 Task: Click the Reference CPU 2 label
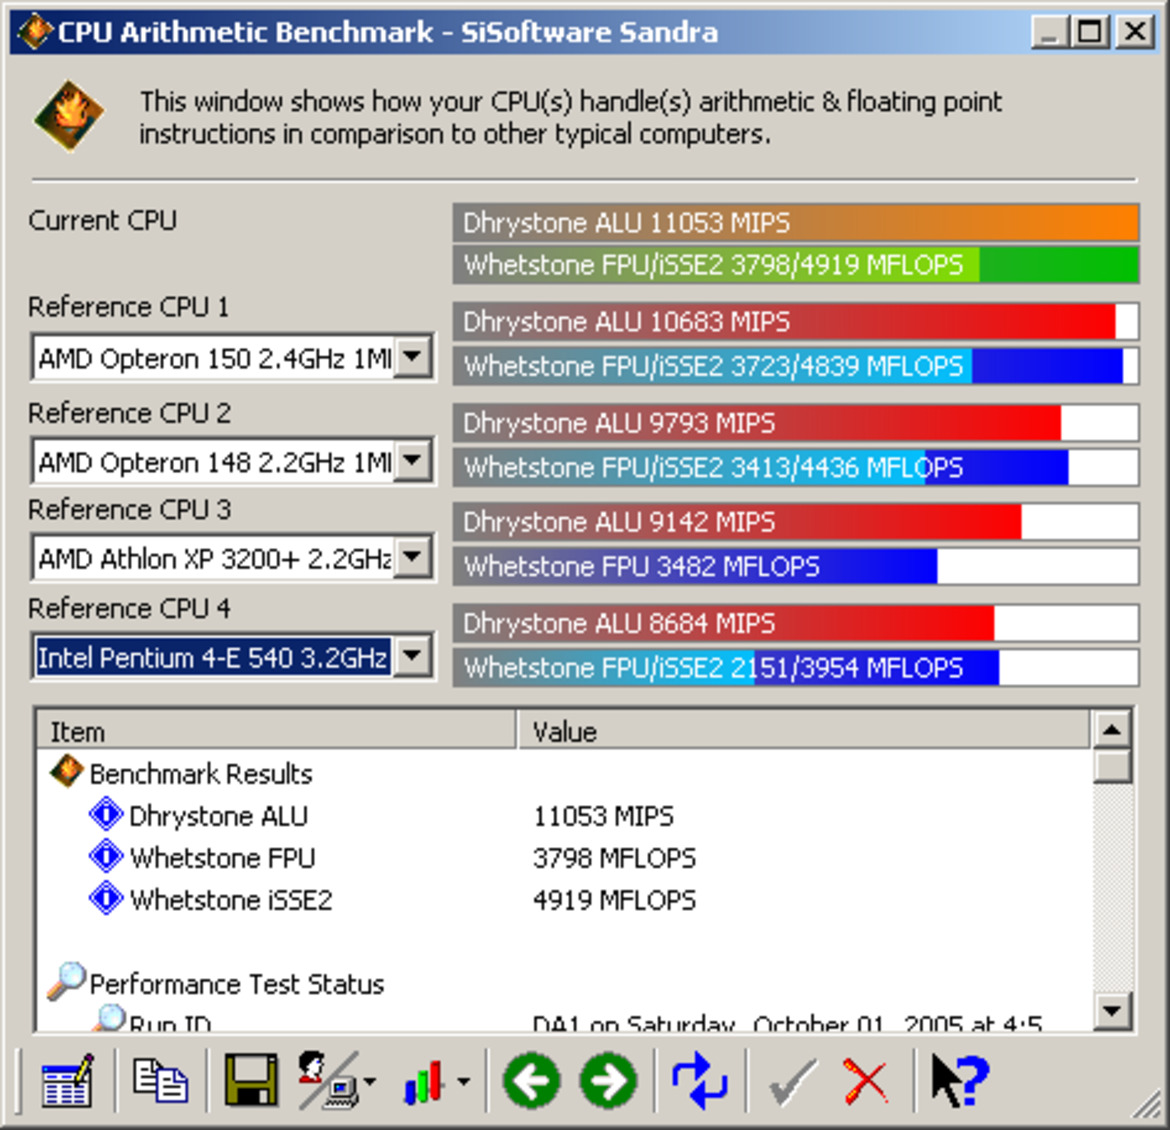129,413
